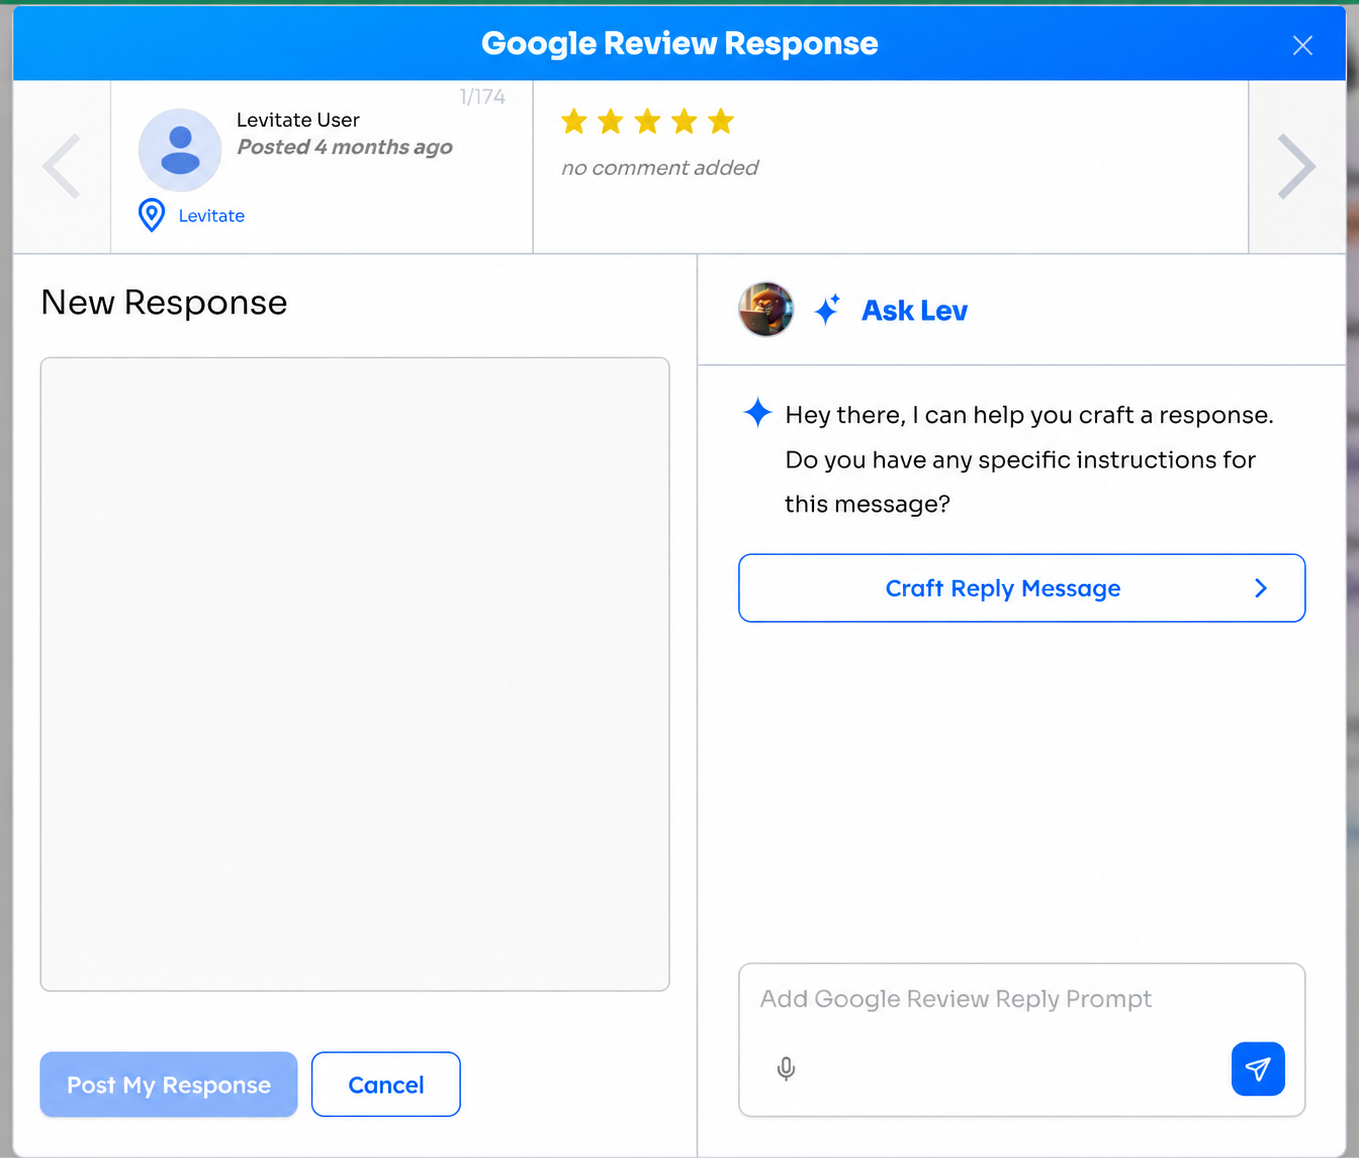Go to the next review with right arrow
The height and width of the screenshot is (1158, 1359).
(1297, 166)
